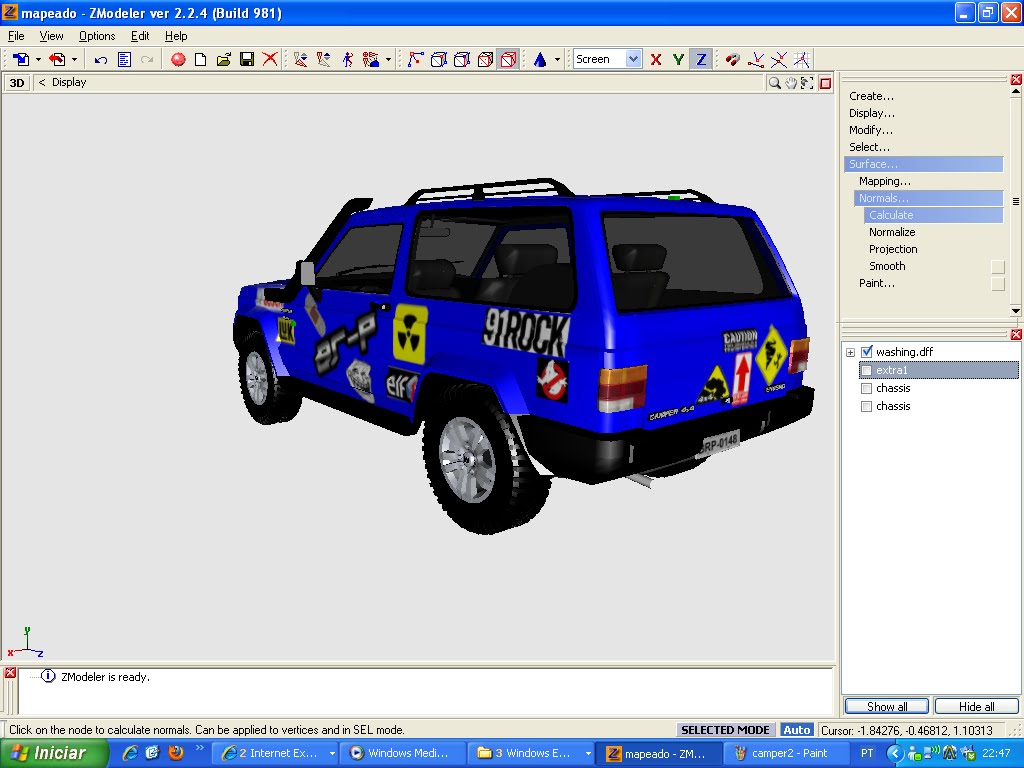Viewport: 1024px width, 768px height.
Task: Choose the Smooth normals command
Action: pyautogui.click(x=887, y=266)
